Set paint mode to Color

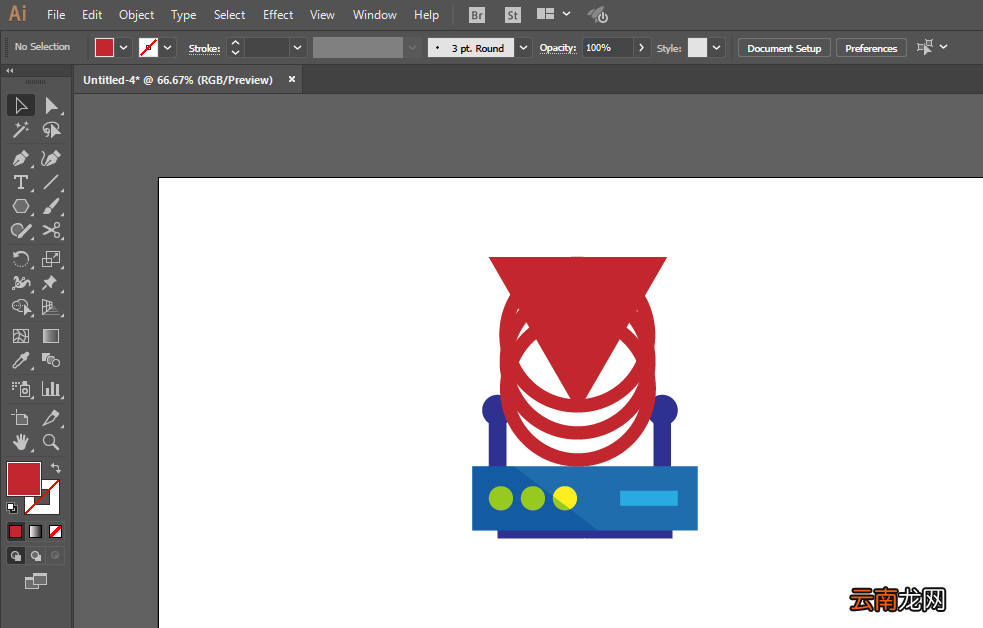[16, 531]
